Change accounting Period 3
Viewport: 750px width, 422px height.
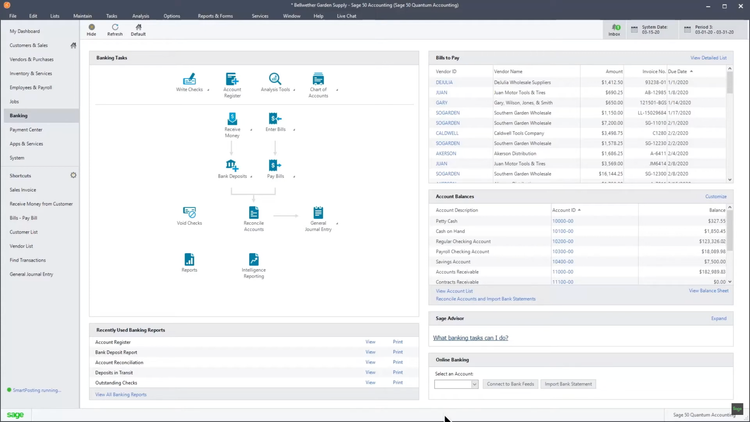click(x=714, y=30)
